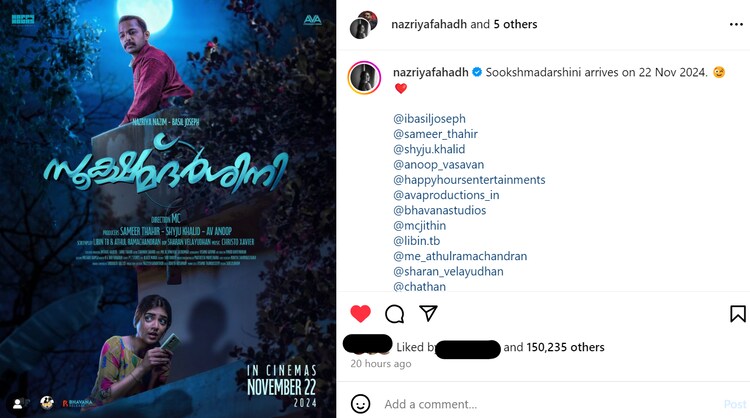
Task: Open the three-dot more options menu
Action: 736,24
